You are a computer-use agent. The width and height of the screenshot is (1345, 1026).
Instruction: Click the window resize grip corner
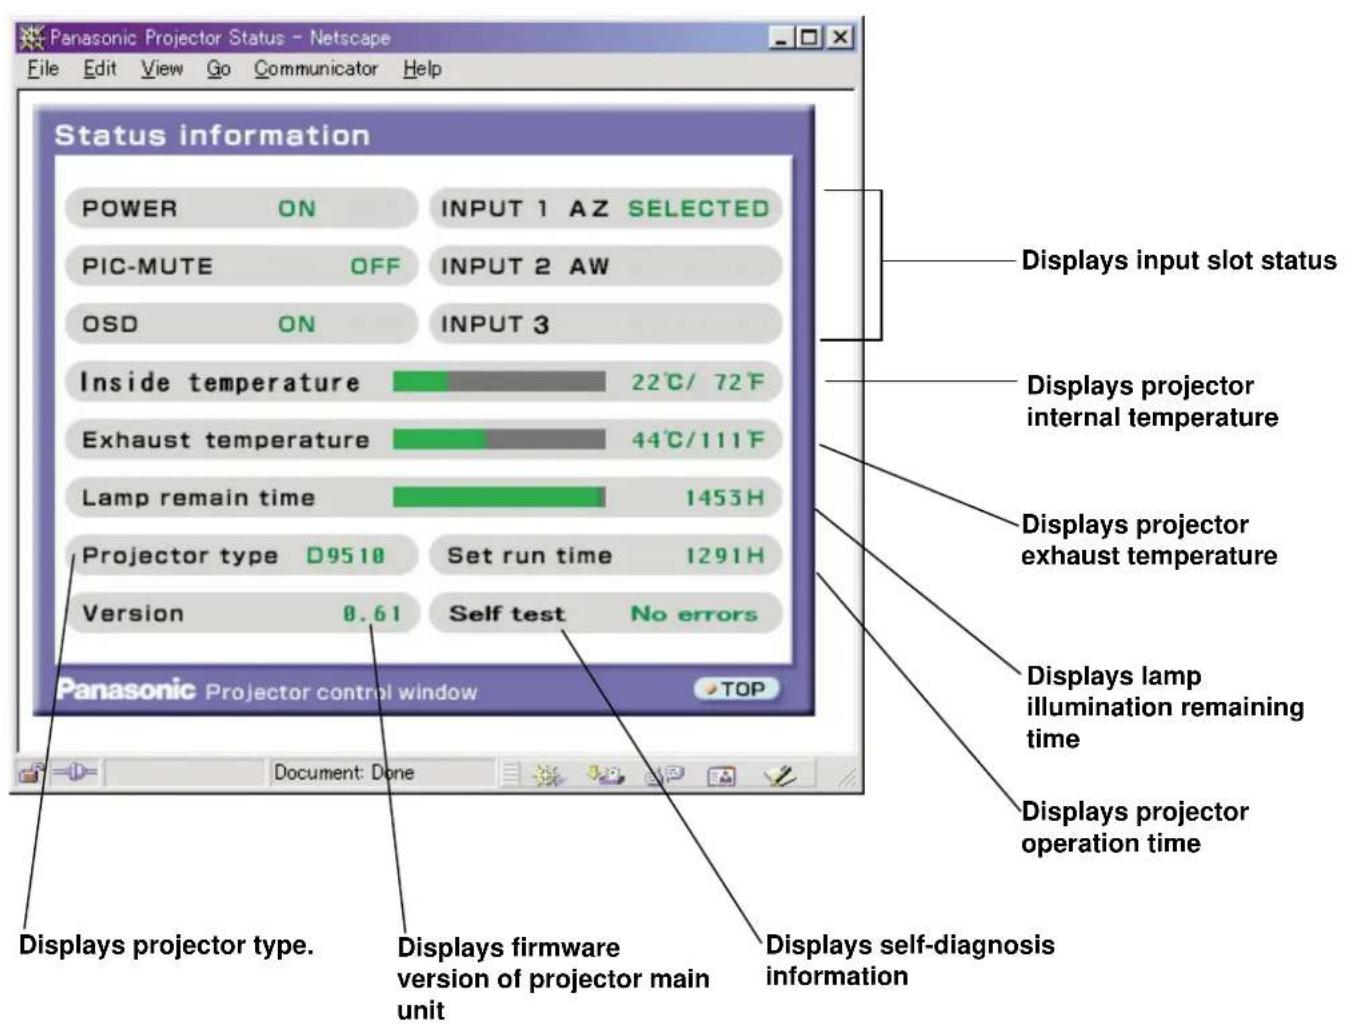848,778
